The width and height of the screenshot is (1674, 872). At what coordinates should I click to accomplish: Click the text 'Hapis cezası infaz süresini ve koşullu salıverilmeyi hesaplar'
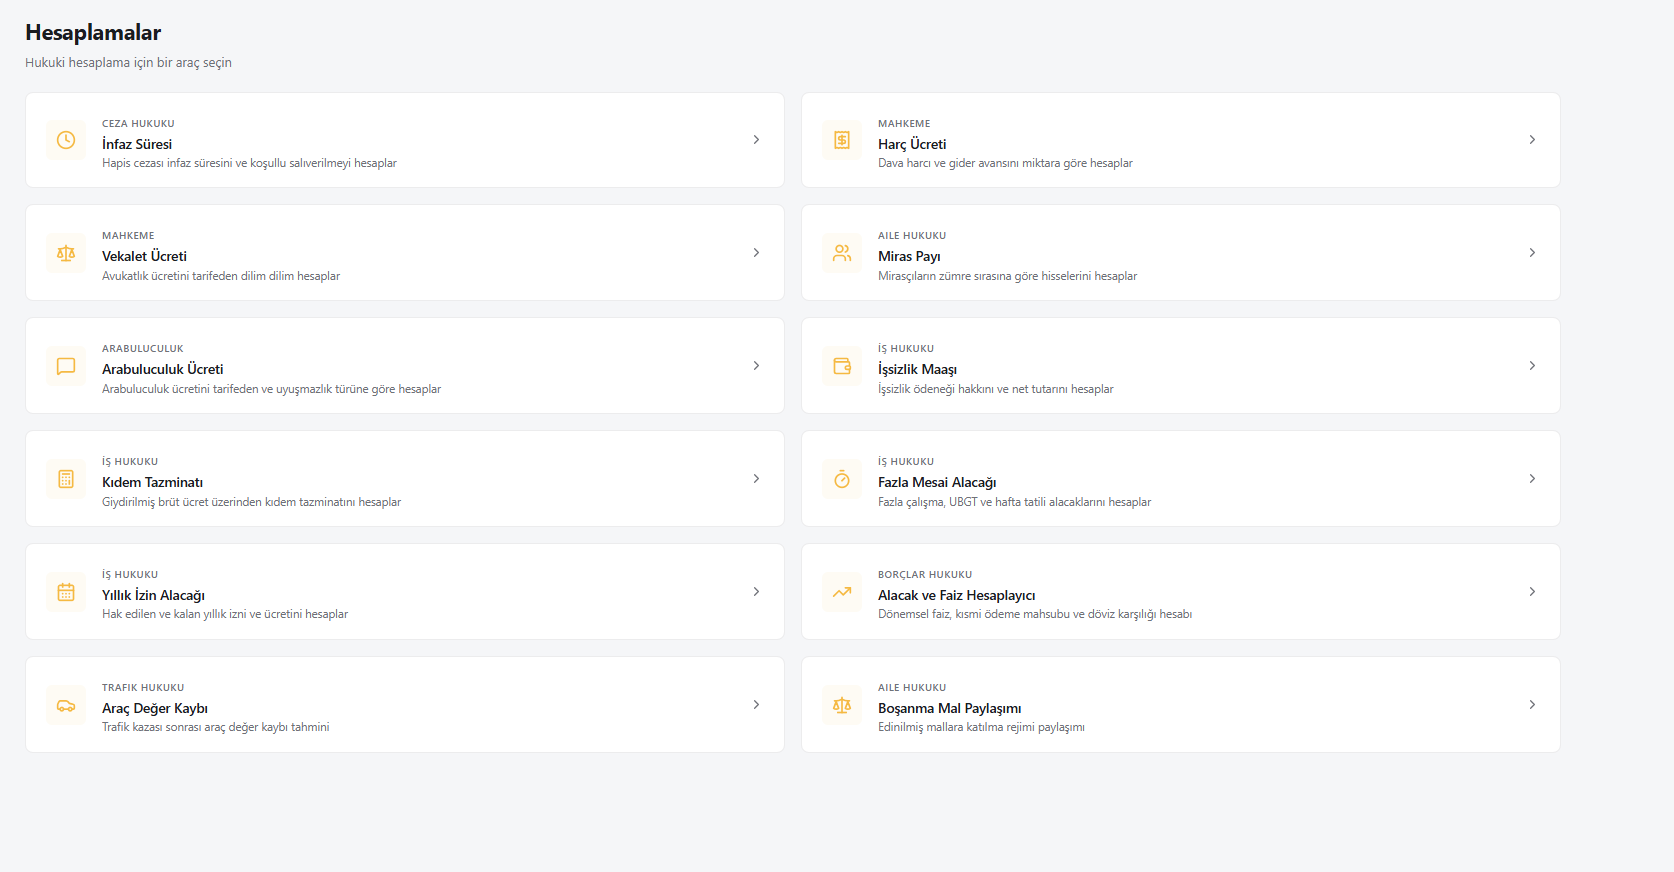(249, 163)
